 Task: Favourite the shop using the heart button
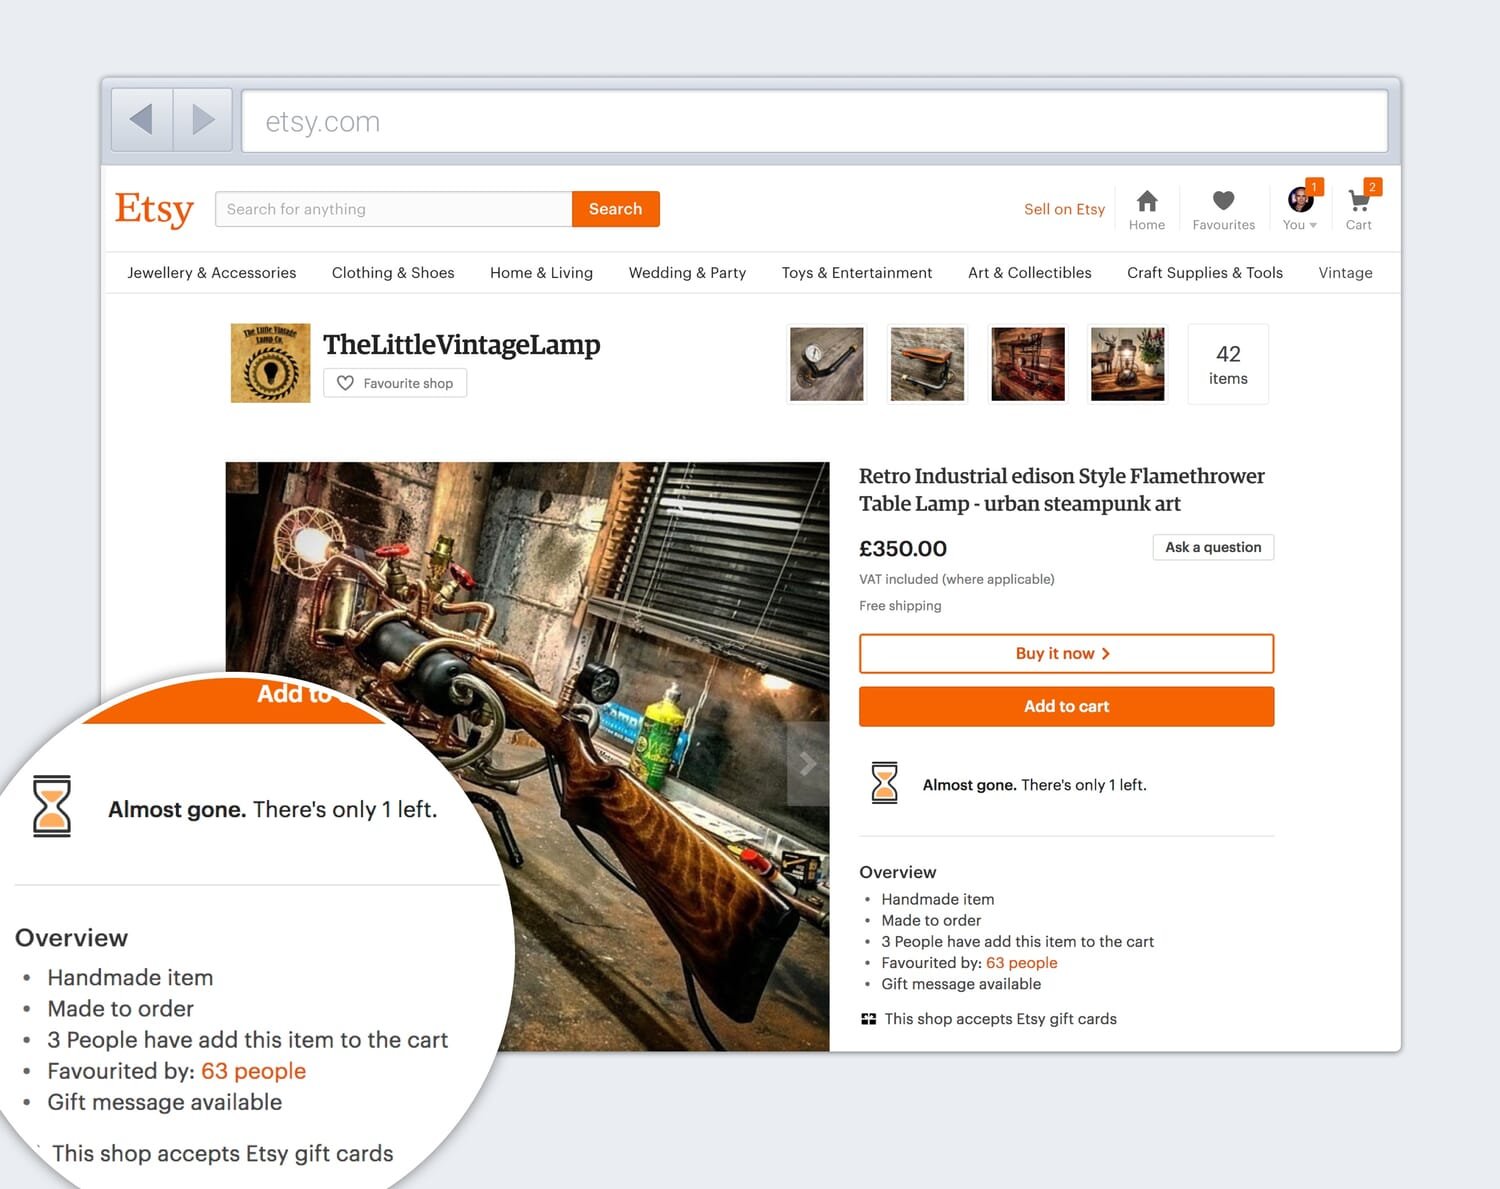pos(394,383)
